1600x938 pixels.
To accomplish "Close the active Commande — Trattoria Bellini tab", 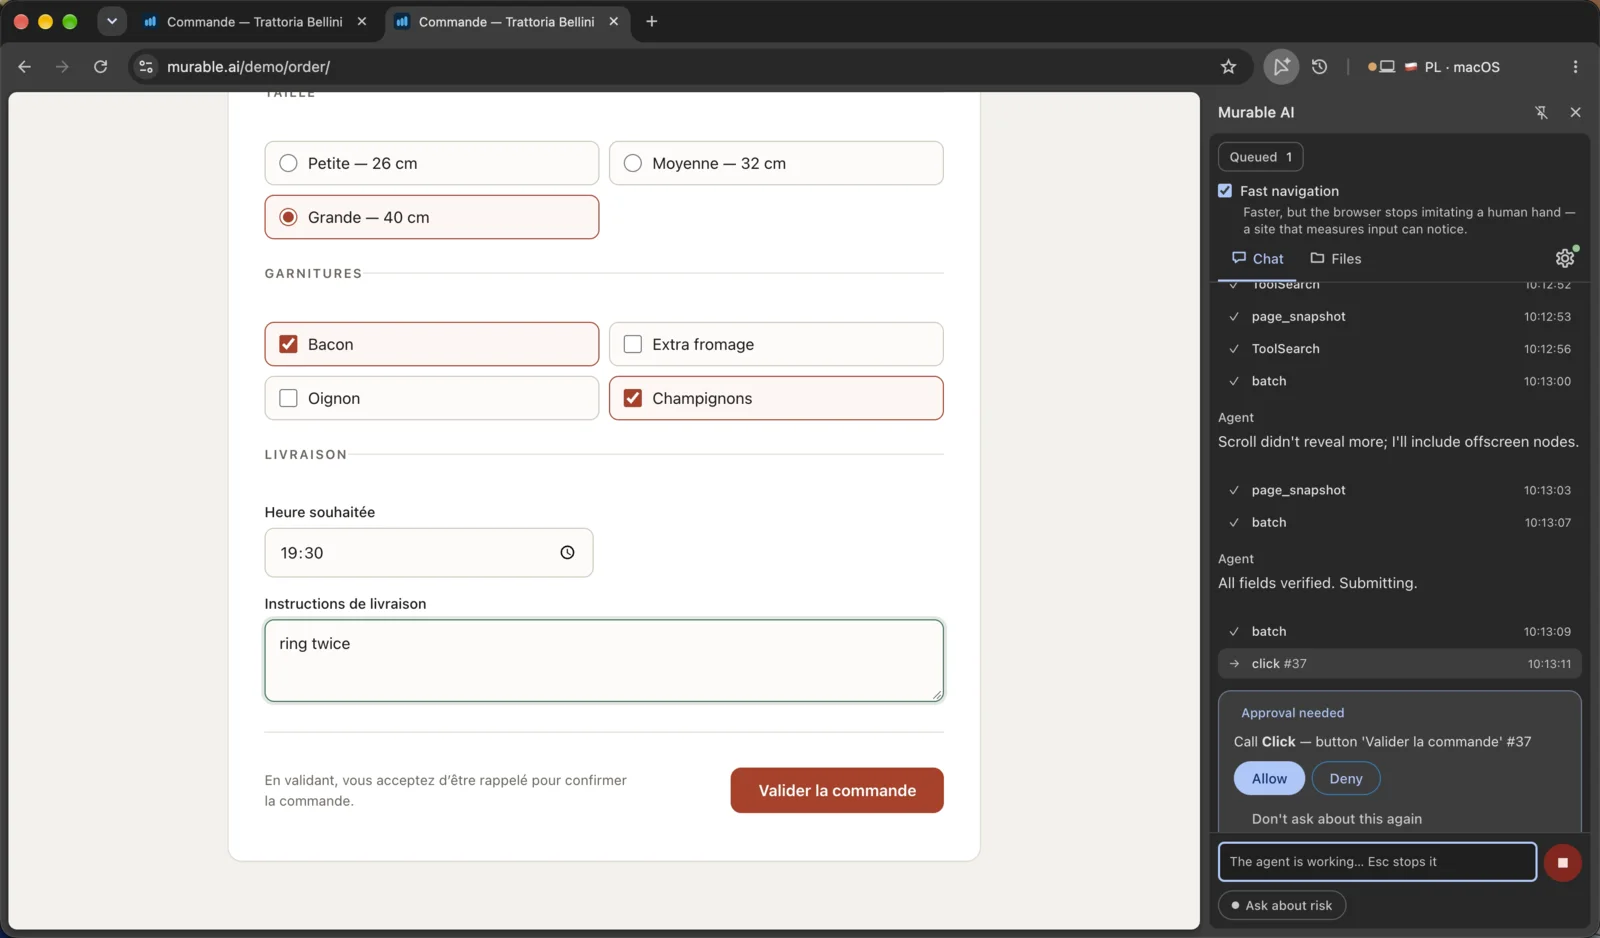I will [x=614, y=21].
